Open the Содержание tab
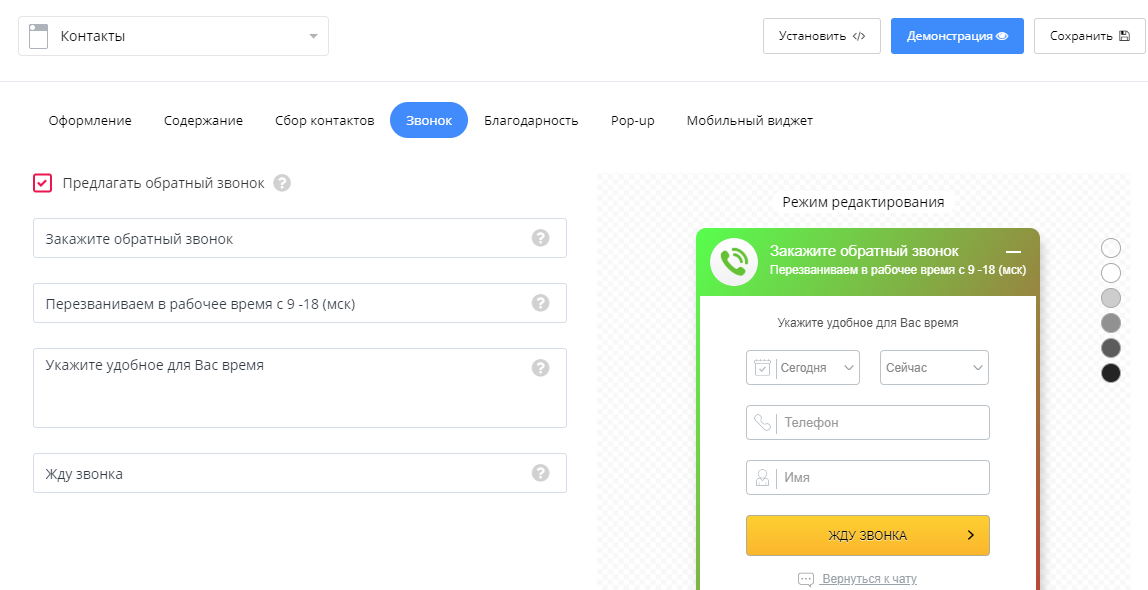Screen dimensions: 1148x590 204,121
